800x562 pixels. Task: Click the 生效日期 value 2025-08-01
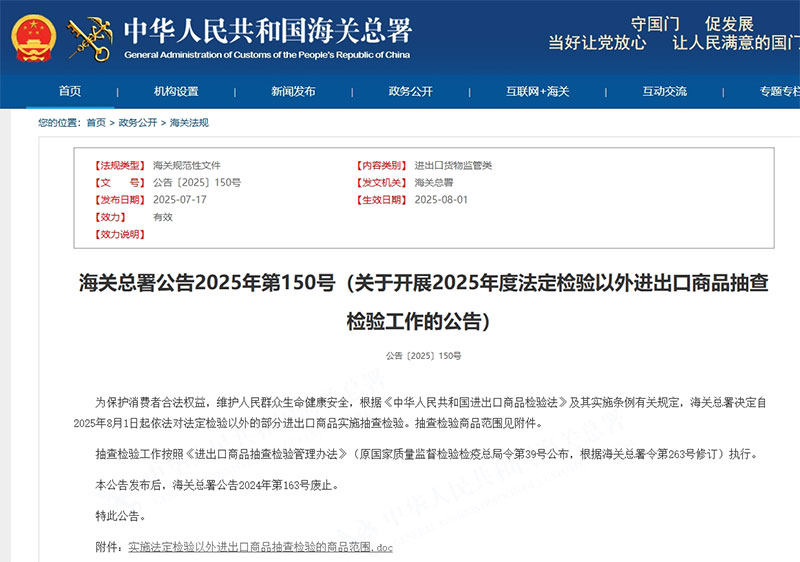tap(441, 200)
